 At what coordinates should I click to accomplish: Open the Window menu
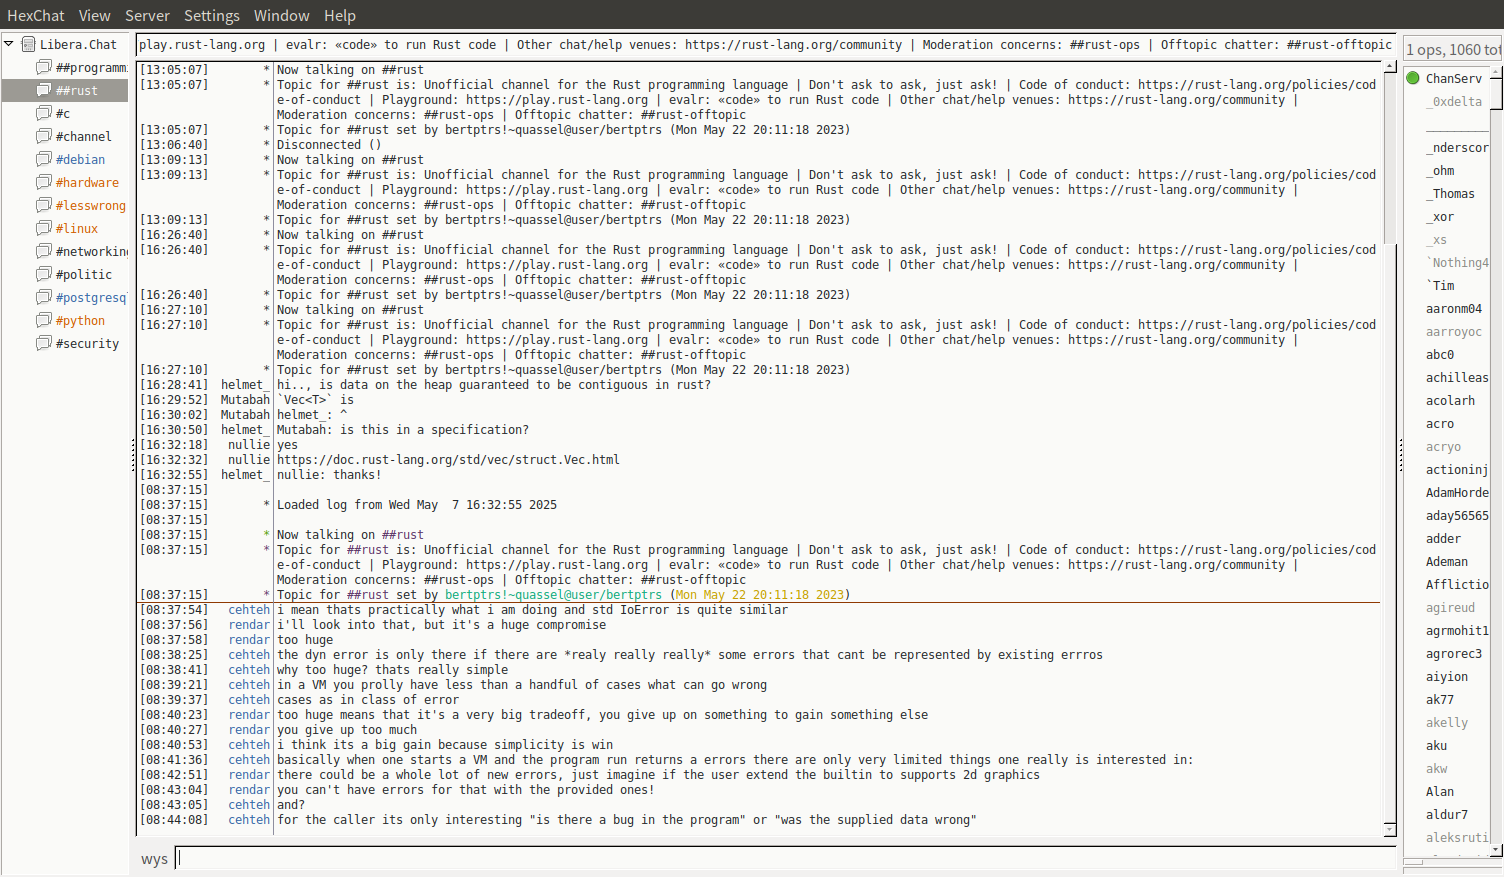point(282,16)
